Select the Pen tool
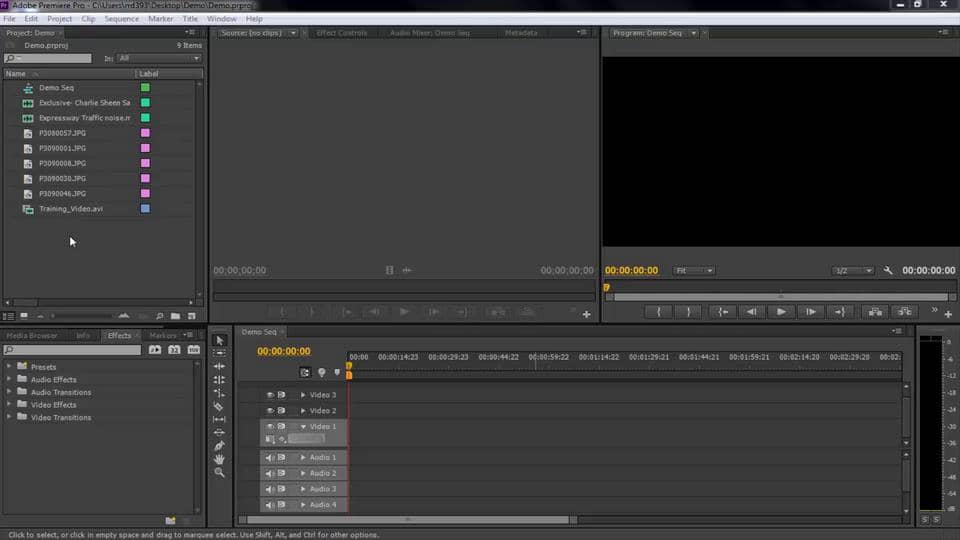This screenshot has height=540, width=960. click(x=219, y=446)
